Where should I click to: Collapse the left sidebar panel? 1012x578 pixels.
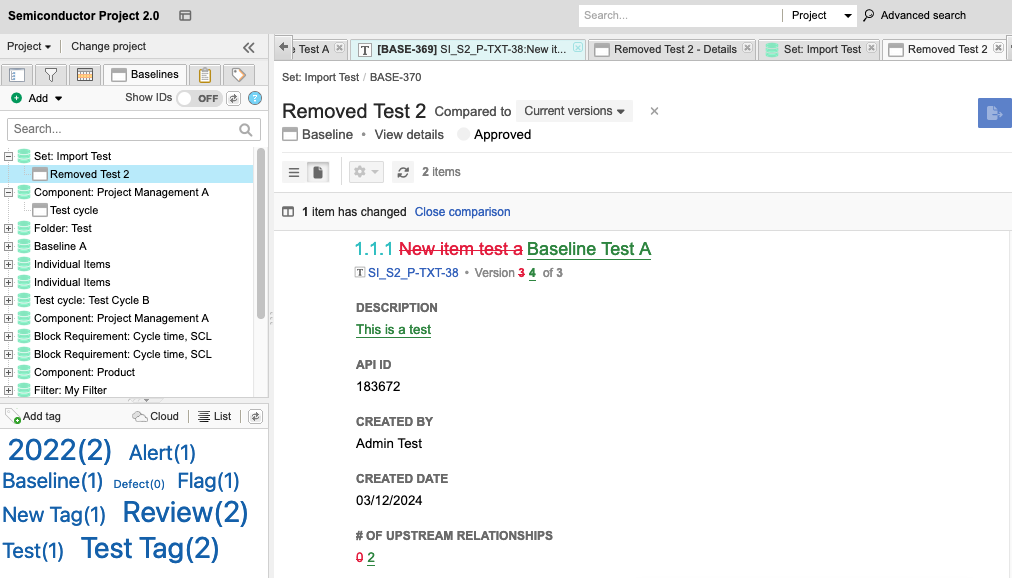249,47
